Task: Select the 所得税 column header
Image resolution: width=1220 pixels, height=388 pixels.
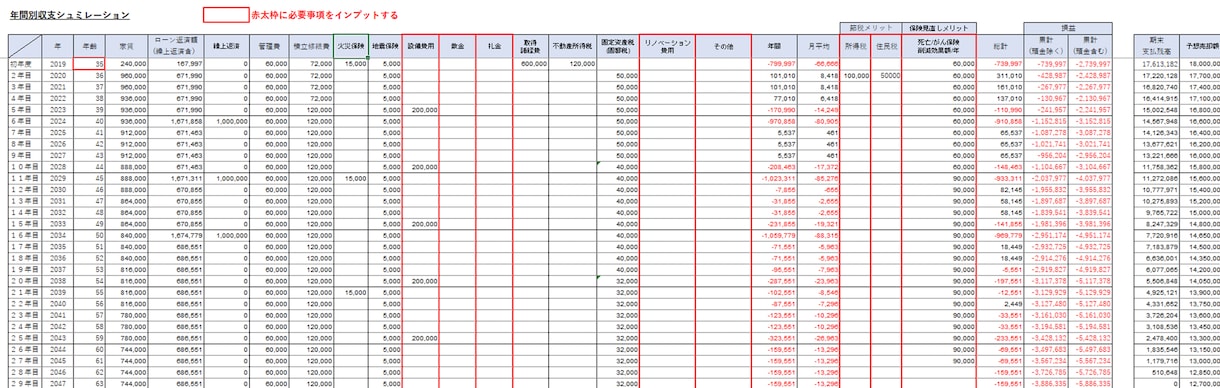Action: pyautogui.click(x=856, y=46)
